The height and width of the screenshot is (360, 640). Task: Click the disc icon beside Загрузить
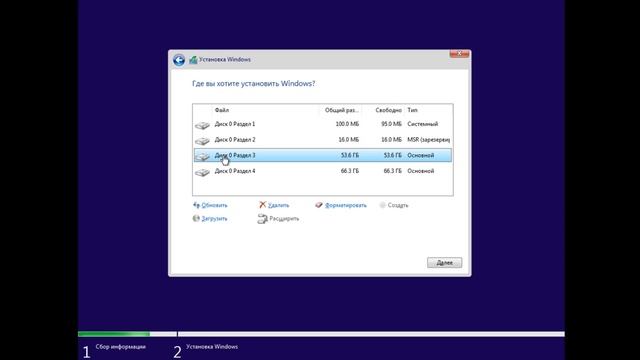196,218
